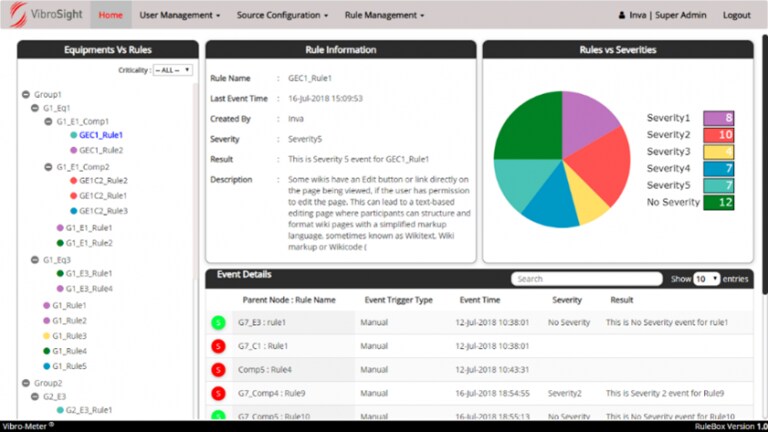Viewport: 768px width, 432px height.
Task: Click the teal dot icon next to GEC1_Rule1
Action: 74,134
